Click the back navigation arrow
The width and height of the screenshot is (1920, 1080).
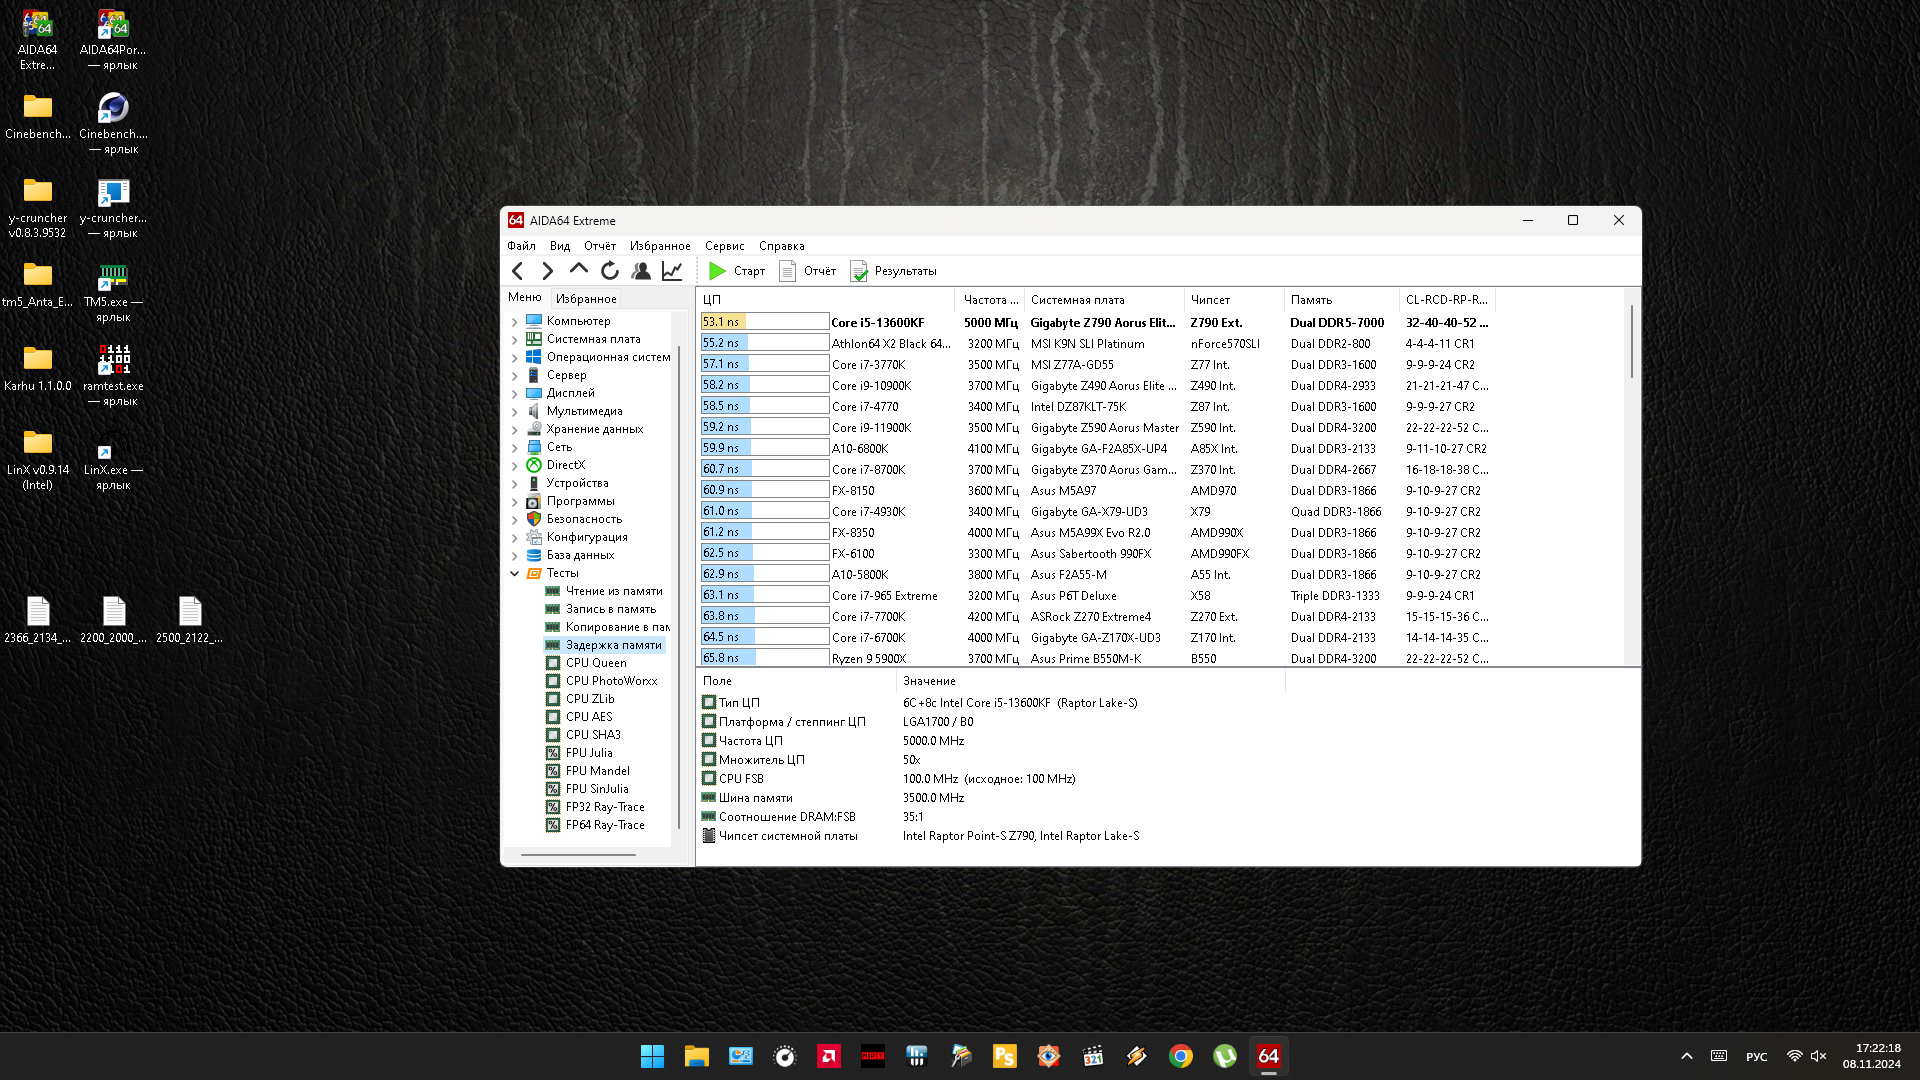517,271
